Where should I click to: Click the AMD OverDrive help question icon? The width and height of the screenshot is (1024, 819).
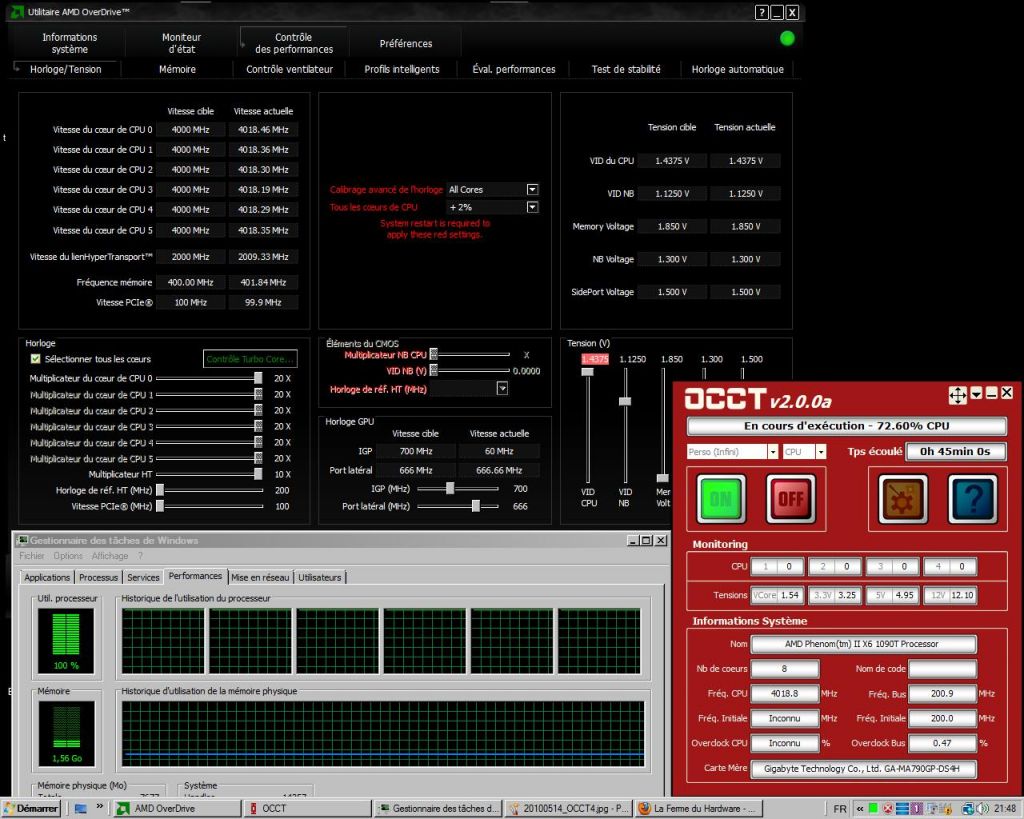pos(761,12)
